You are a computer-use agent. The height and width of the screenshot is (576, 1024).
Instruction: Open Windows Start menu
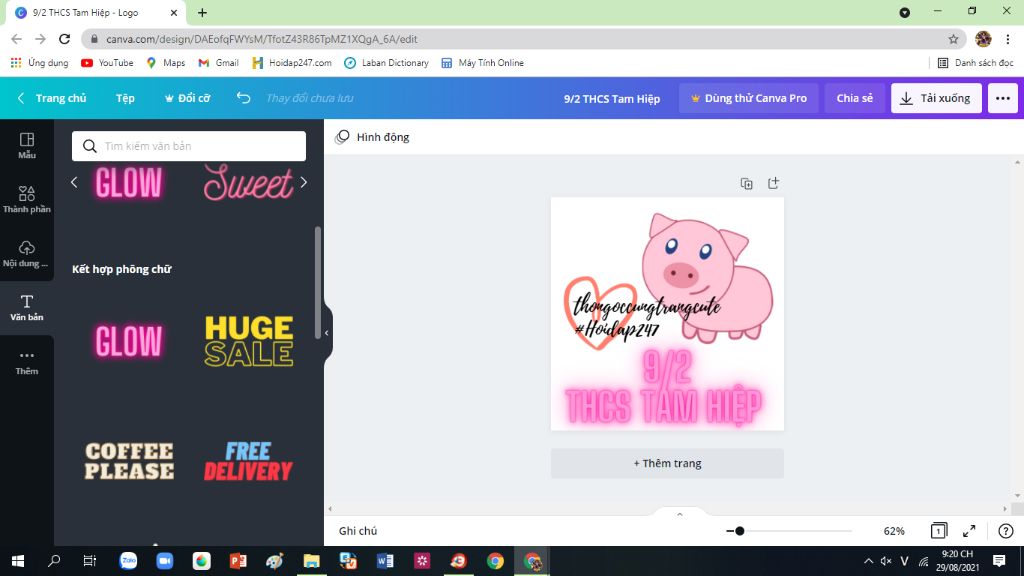(18, 561)
